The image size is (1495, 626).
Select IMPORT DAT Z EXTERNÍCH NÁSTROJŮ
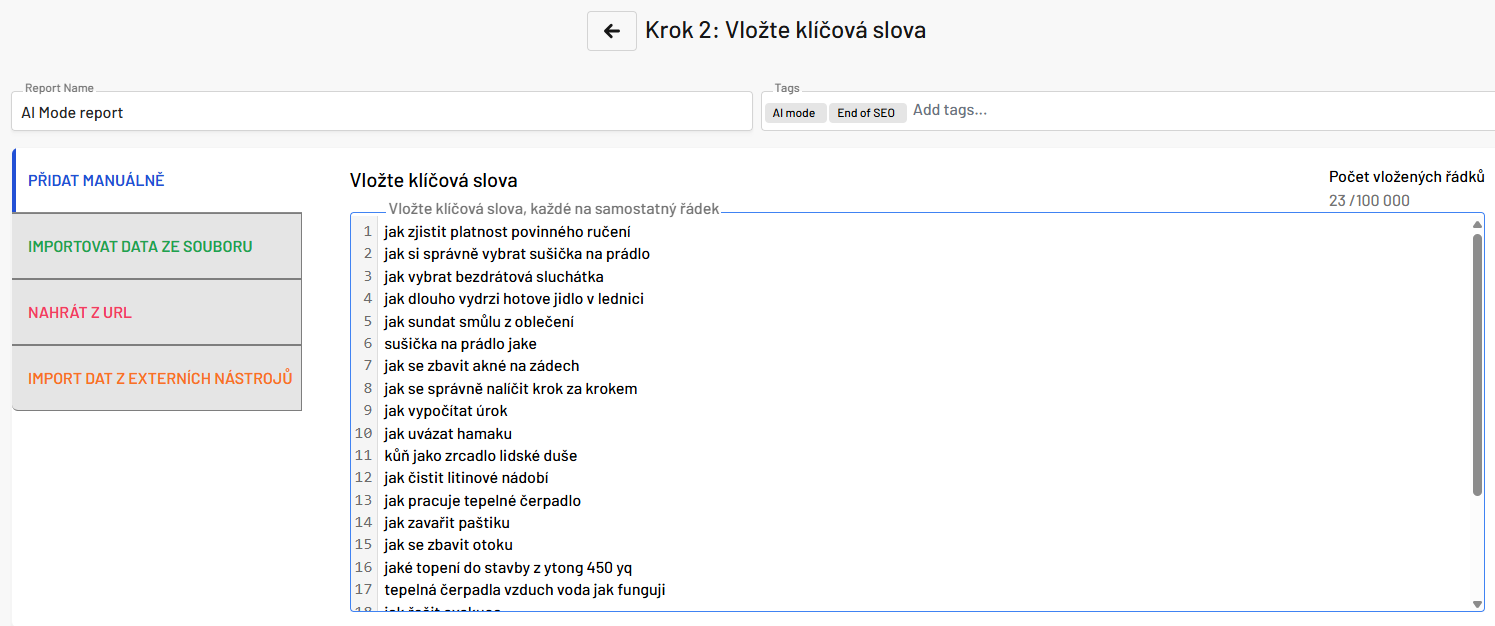pyautogui.click(x=157, y=378)
